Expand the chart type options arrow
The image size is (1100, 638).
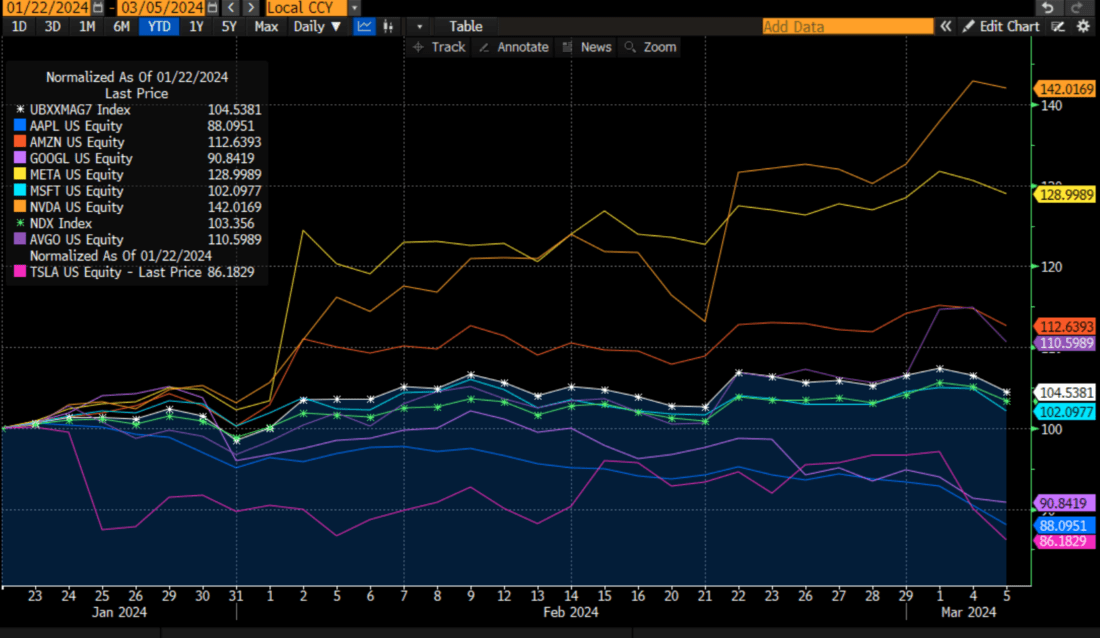tap(419, 26)
